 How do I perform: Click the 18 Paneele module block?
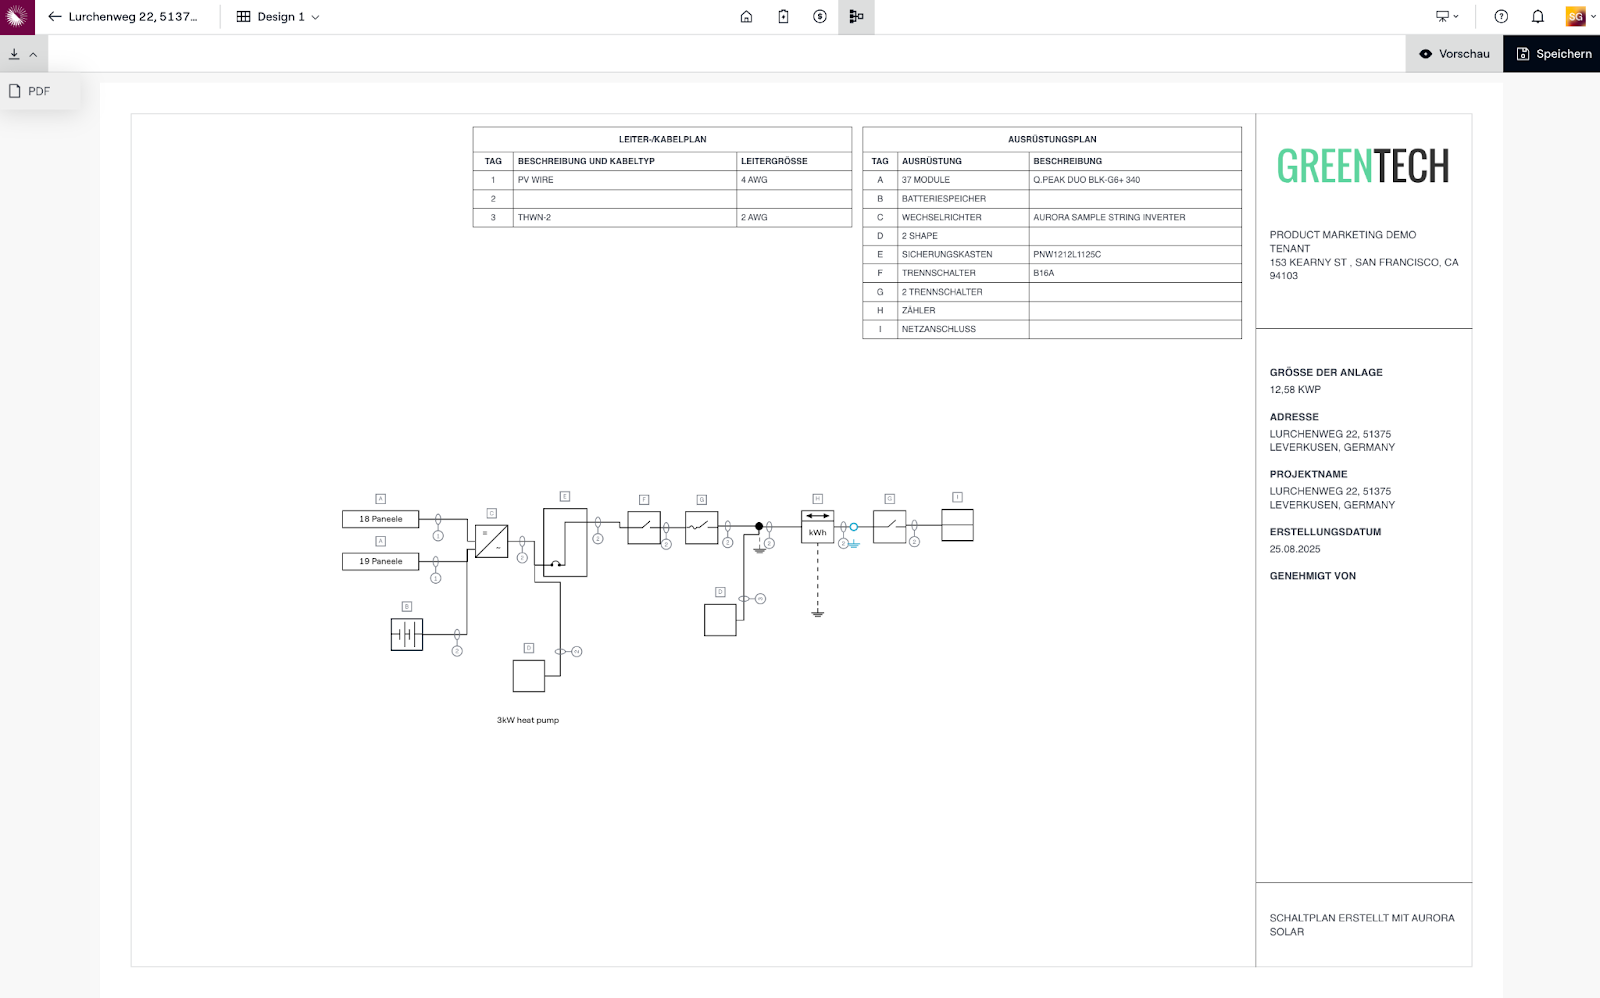pos(380,519)
